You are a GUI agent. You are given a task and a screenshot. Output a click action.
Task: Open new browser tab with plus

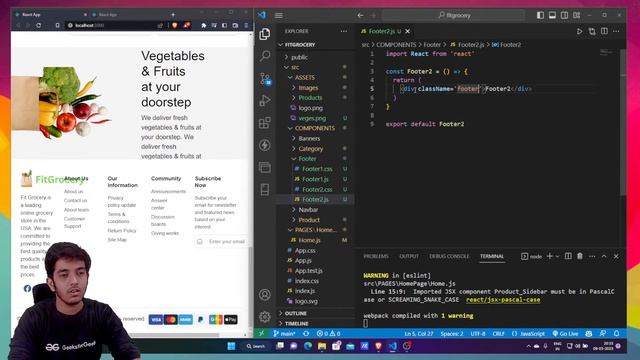(x=173, y=14)
